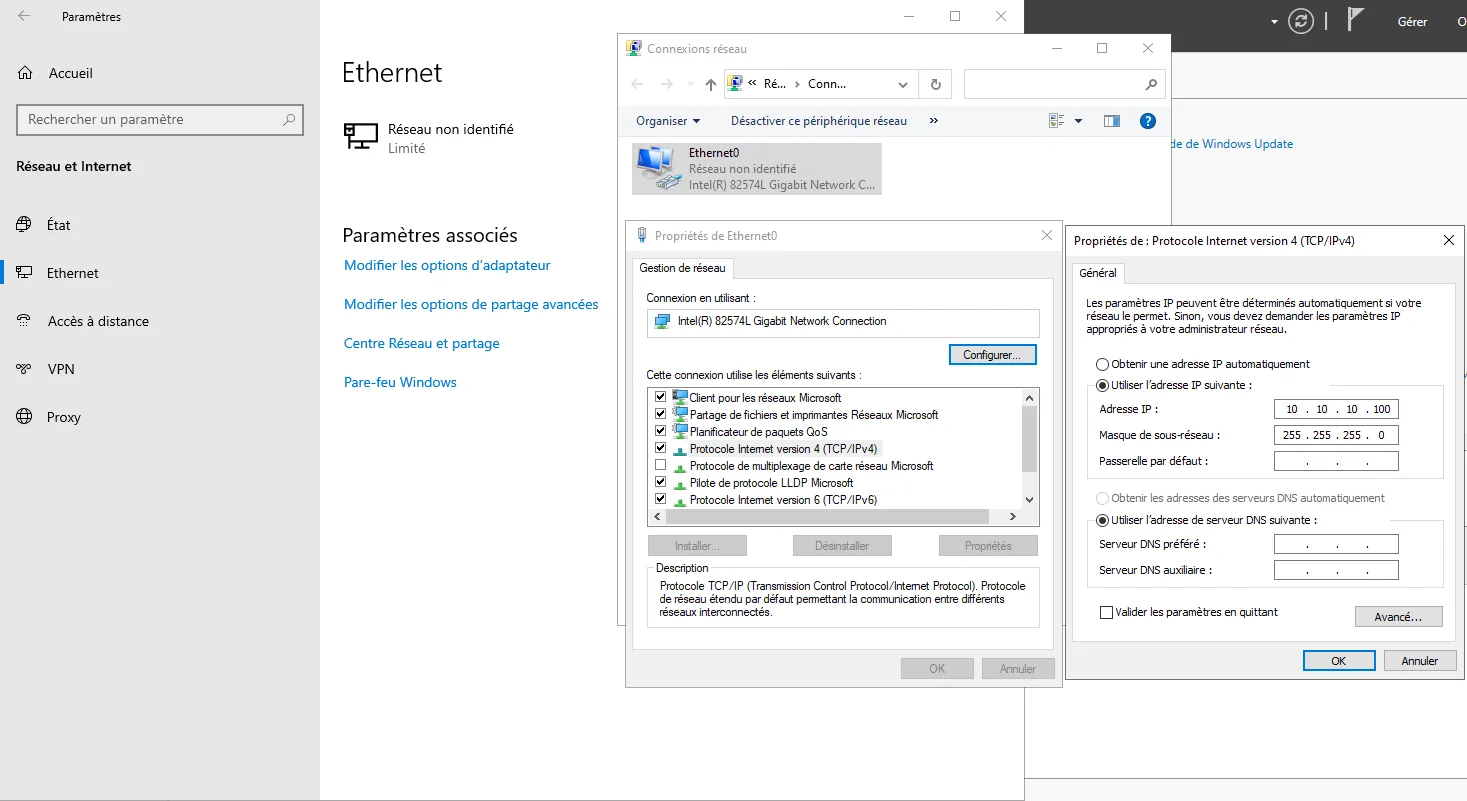The width and height of the screenshot is (1467, 801).
Task: Click OK in TCP/IPv4 properties
Action: (x=1339, y=661)
